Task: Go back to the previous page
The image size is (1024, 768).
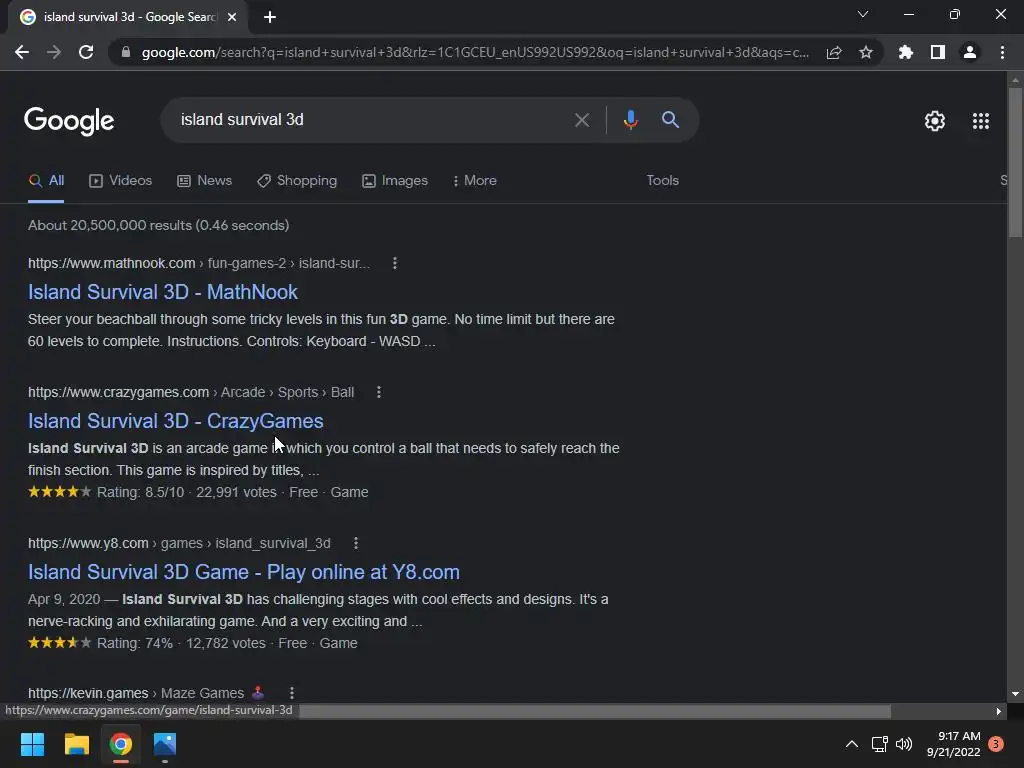Action: 22,52
